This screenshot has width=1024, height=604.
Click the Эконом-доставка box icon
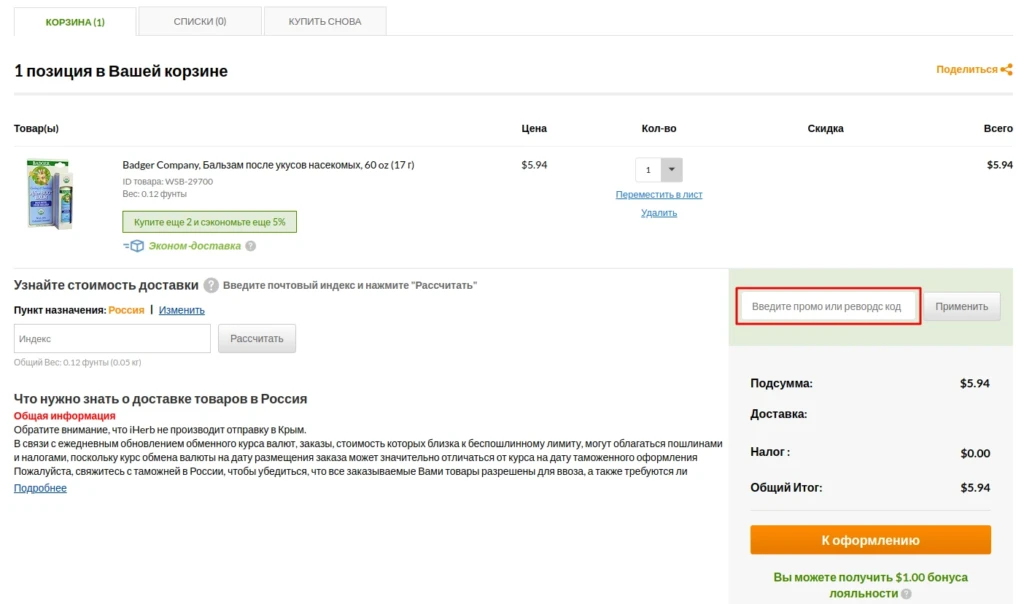click(134, 246)
